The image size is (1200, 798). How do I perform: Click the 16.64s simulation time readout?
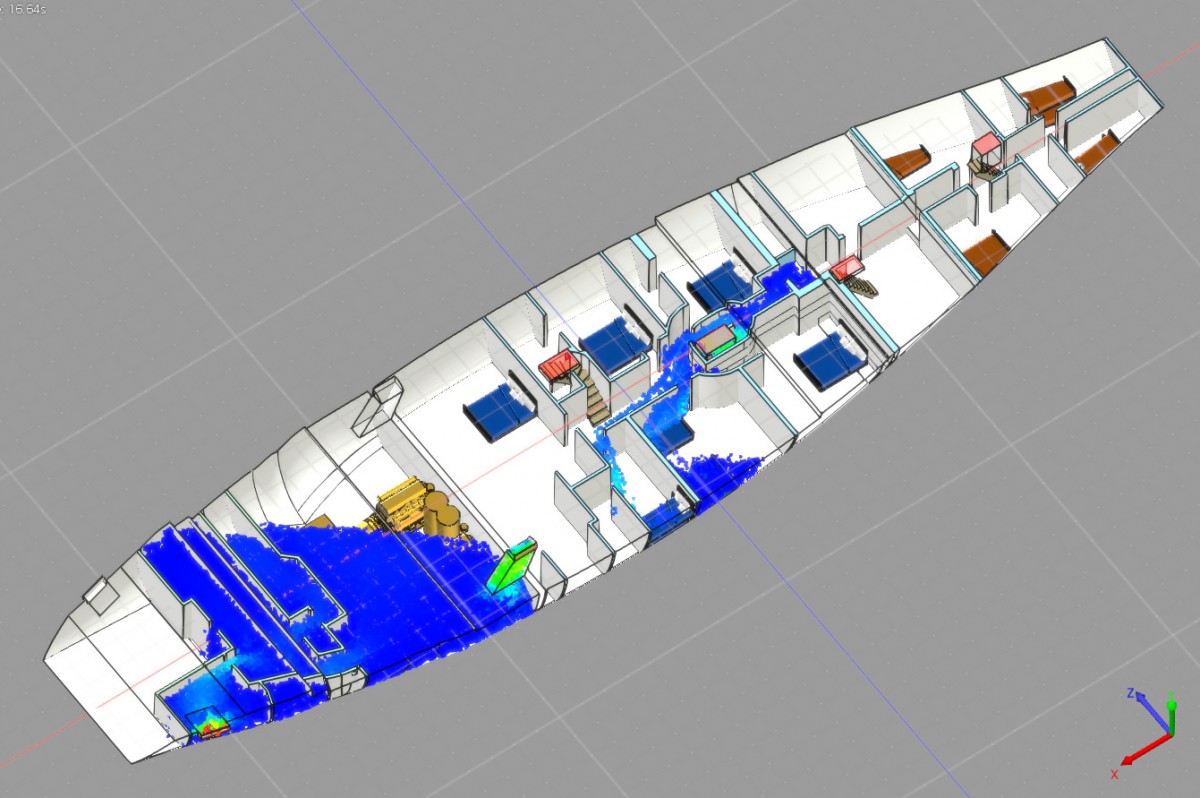(x=30, y=7)
